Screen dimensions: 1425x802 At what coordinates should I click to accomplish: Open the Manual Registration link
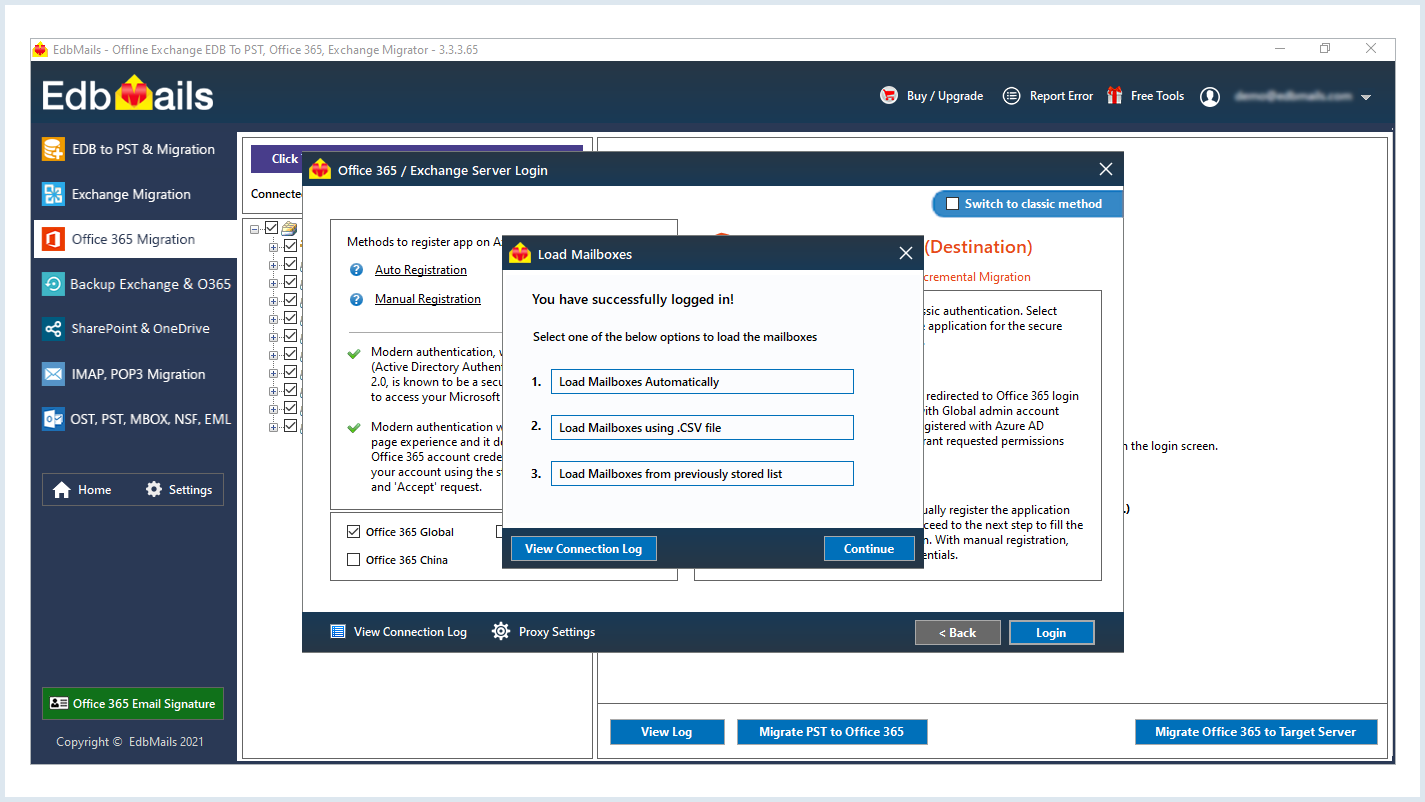pyautogui.click(x=428, y=299)
